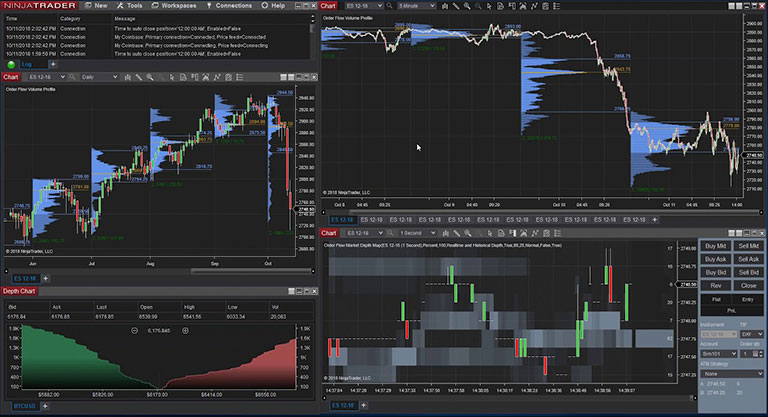Click the Buy Bid button
768x417 pixels.
click(x=716, y=272)
